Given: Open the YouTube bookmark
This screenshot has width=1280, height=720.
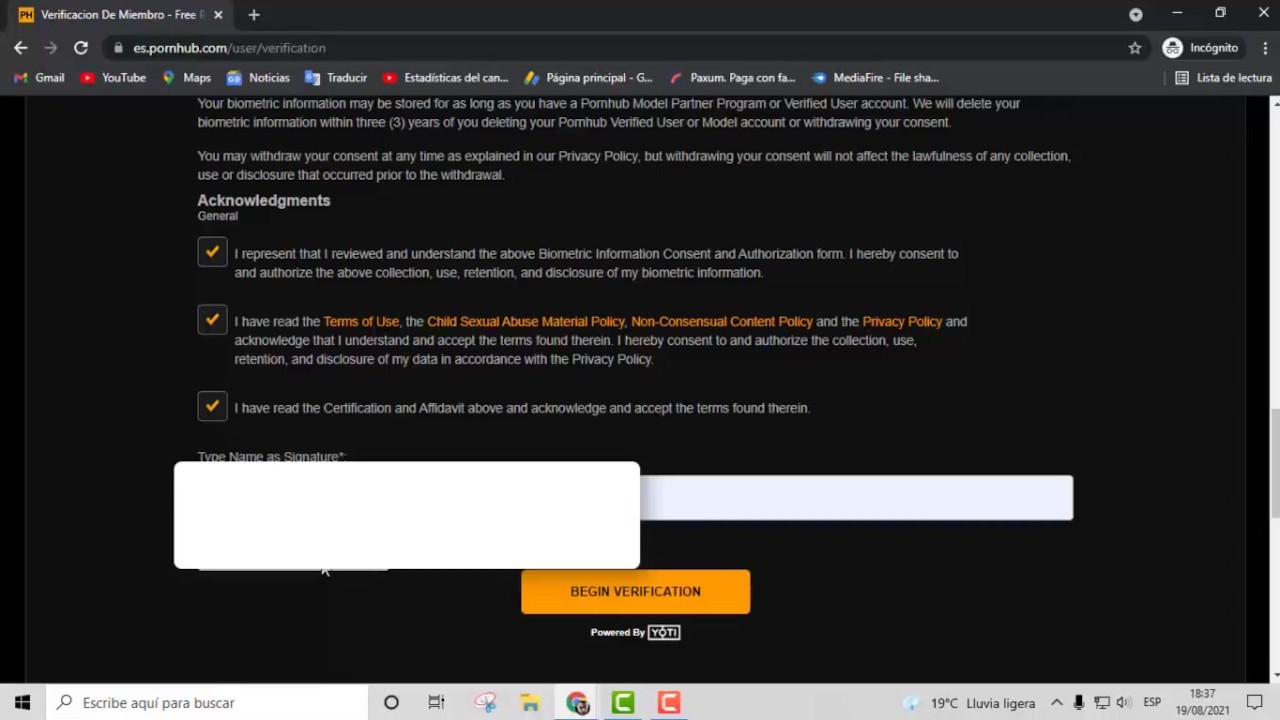Looking at the screenshot, I should [113, 78].
